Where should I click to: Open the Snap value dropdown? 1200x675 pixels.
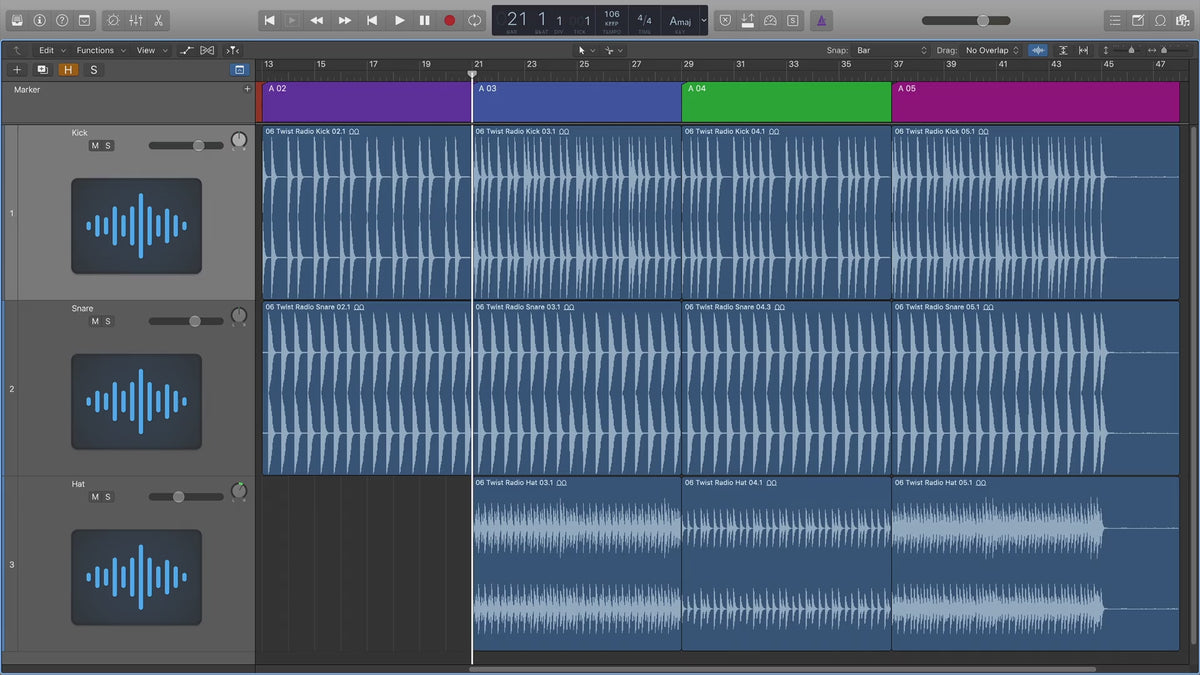tap(892, 50)
